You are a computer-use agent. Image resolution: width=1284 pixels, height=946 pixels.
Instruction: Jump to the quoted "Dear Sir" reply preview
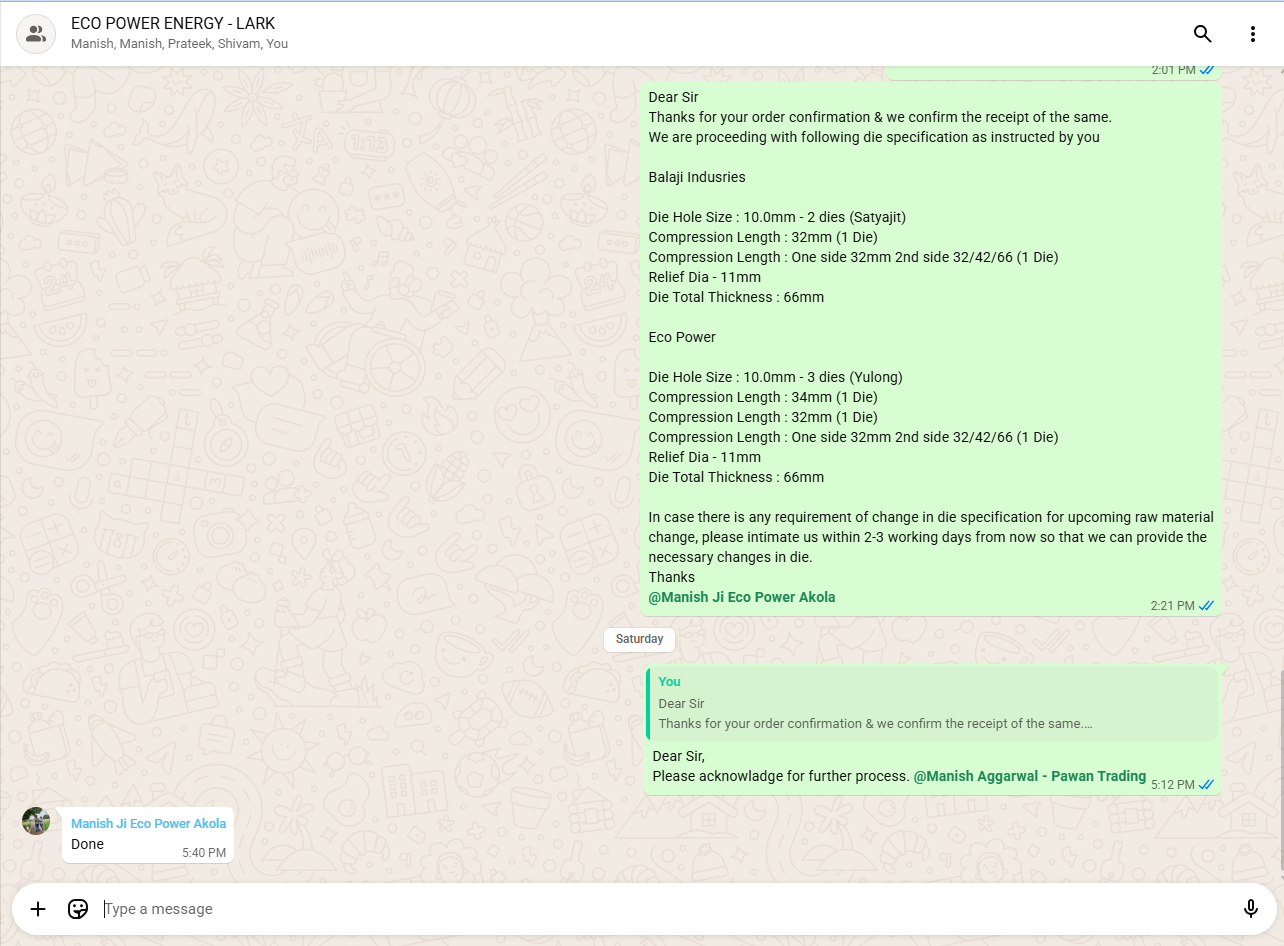pyautogui.click(x=932, y=705)
